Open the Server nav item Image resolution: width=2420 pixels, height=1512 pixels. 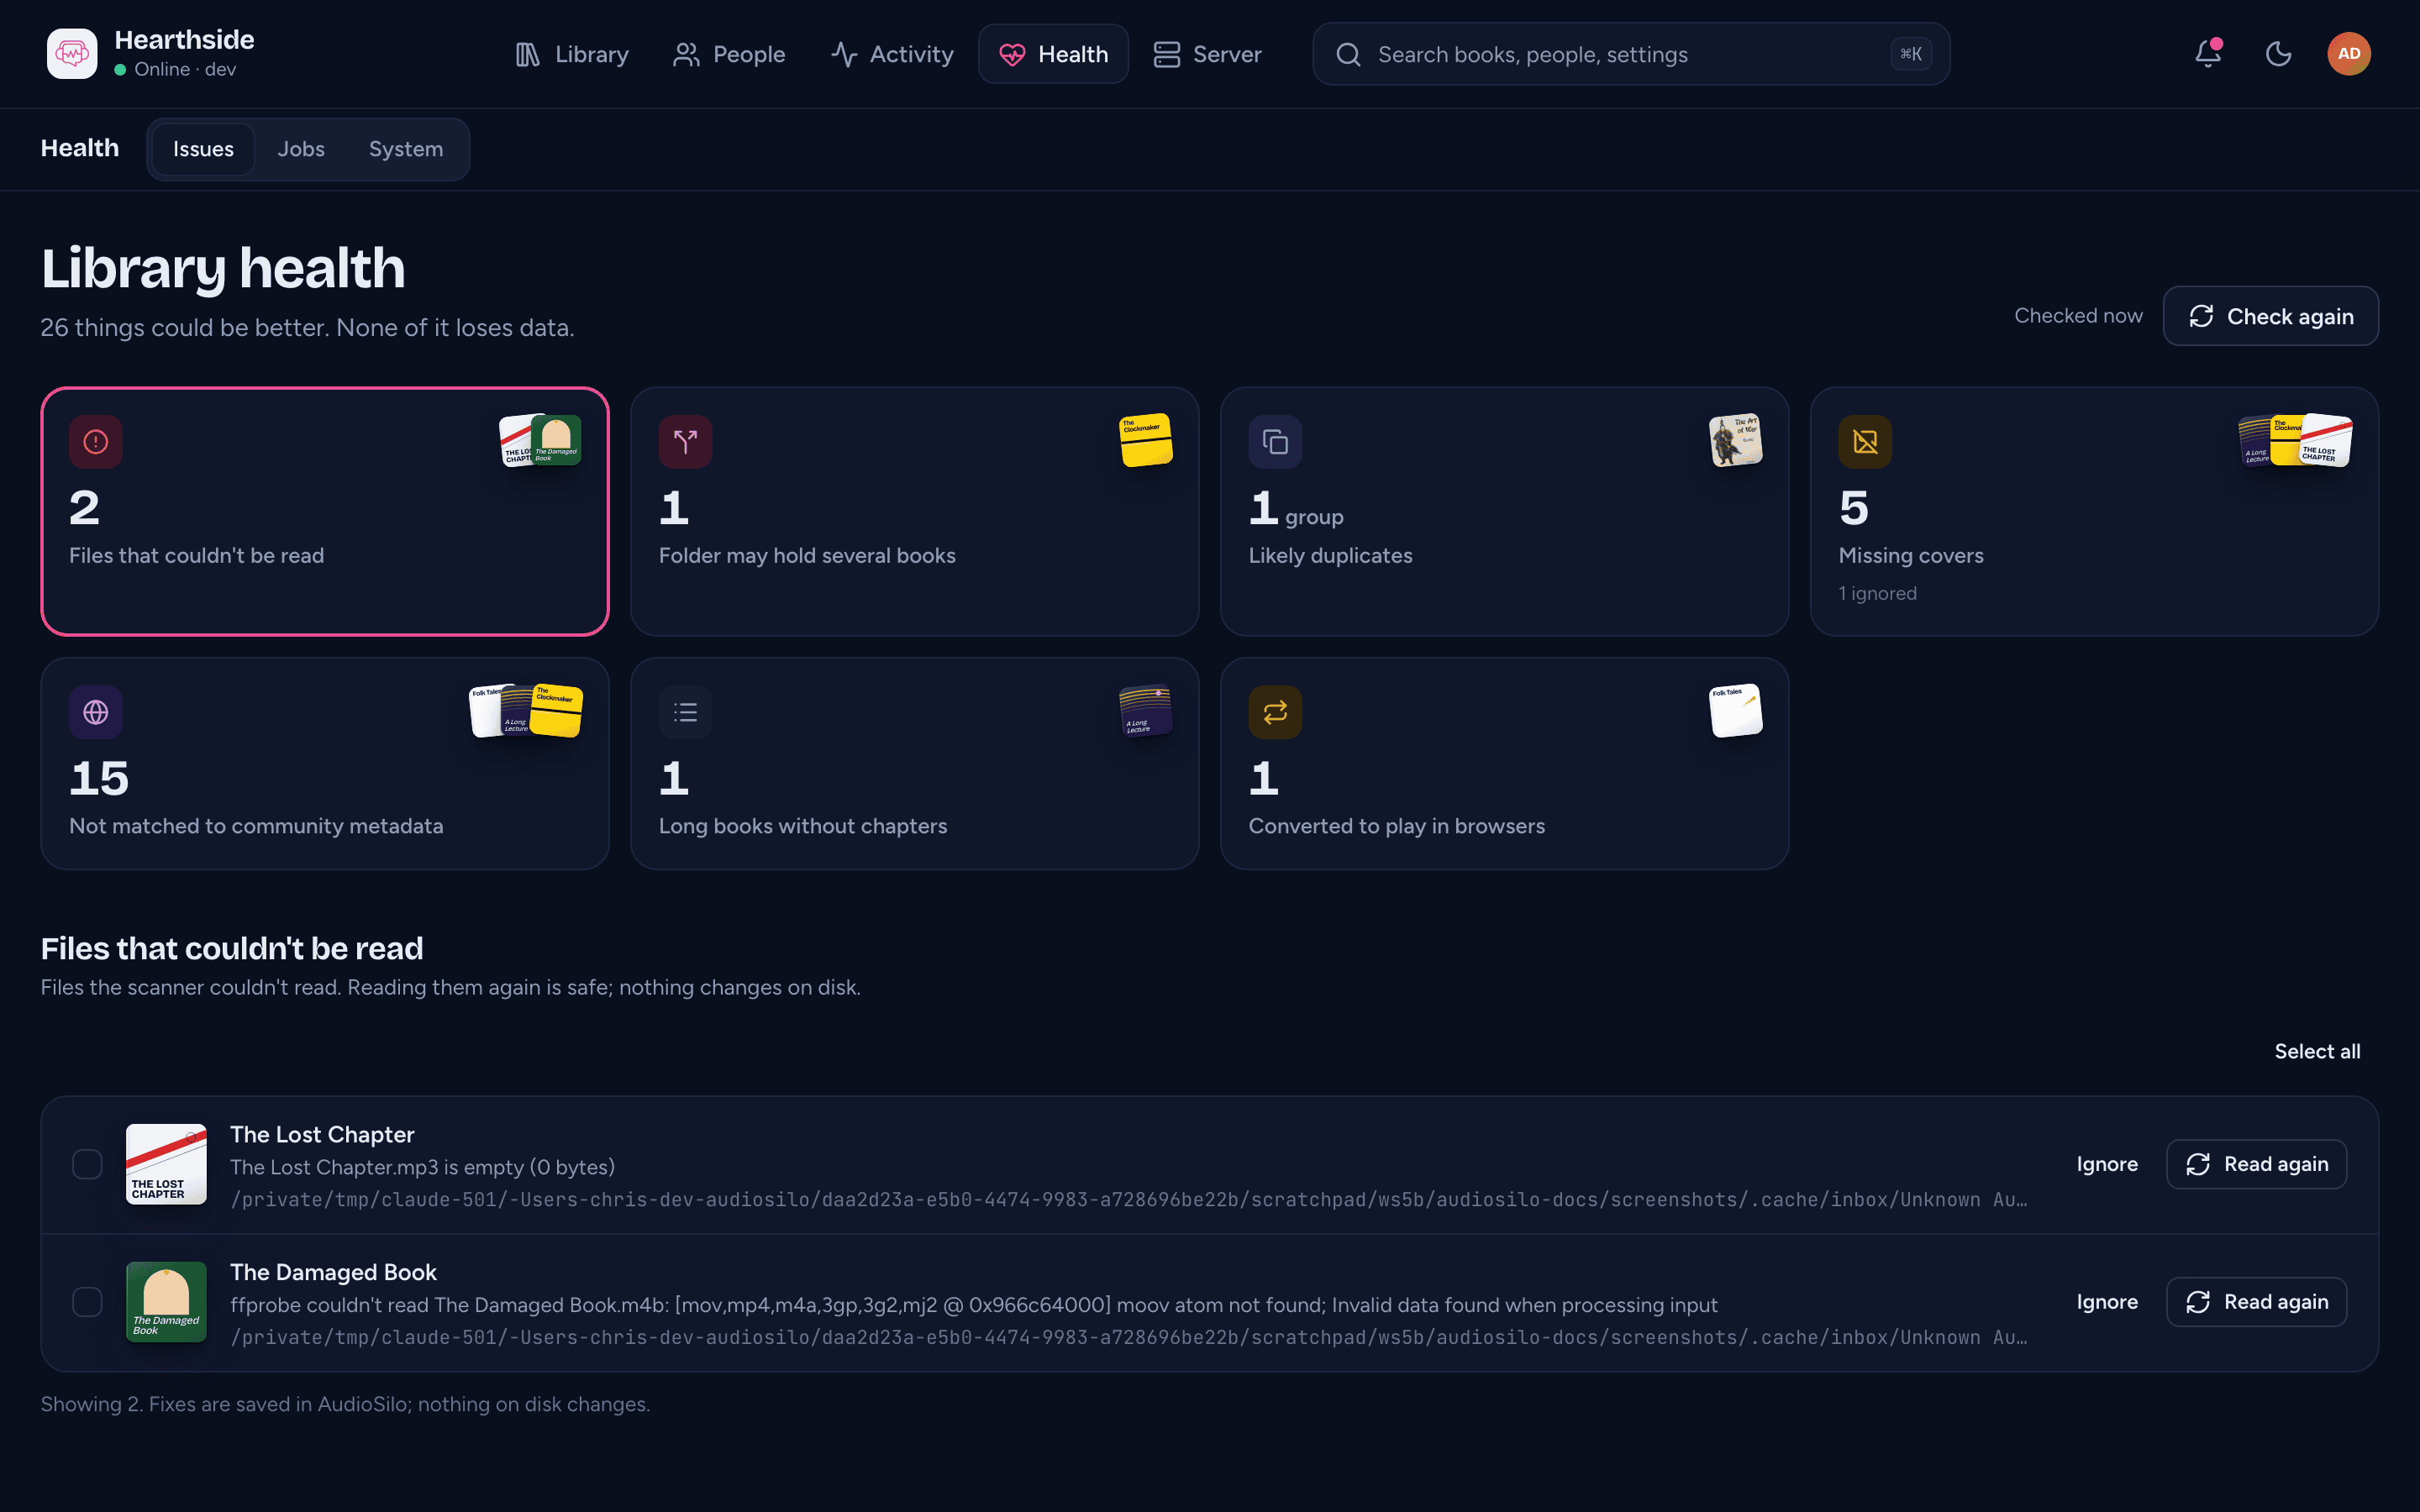click(x=1207, y=54)
